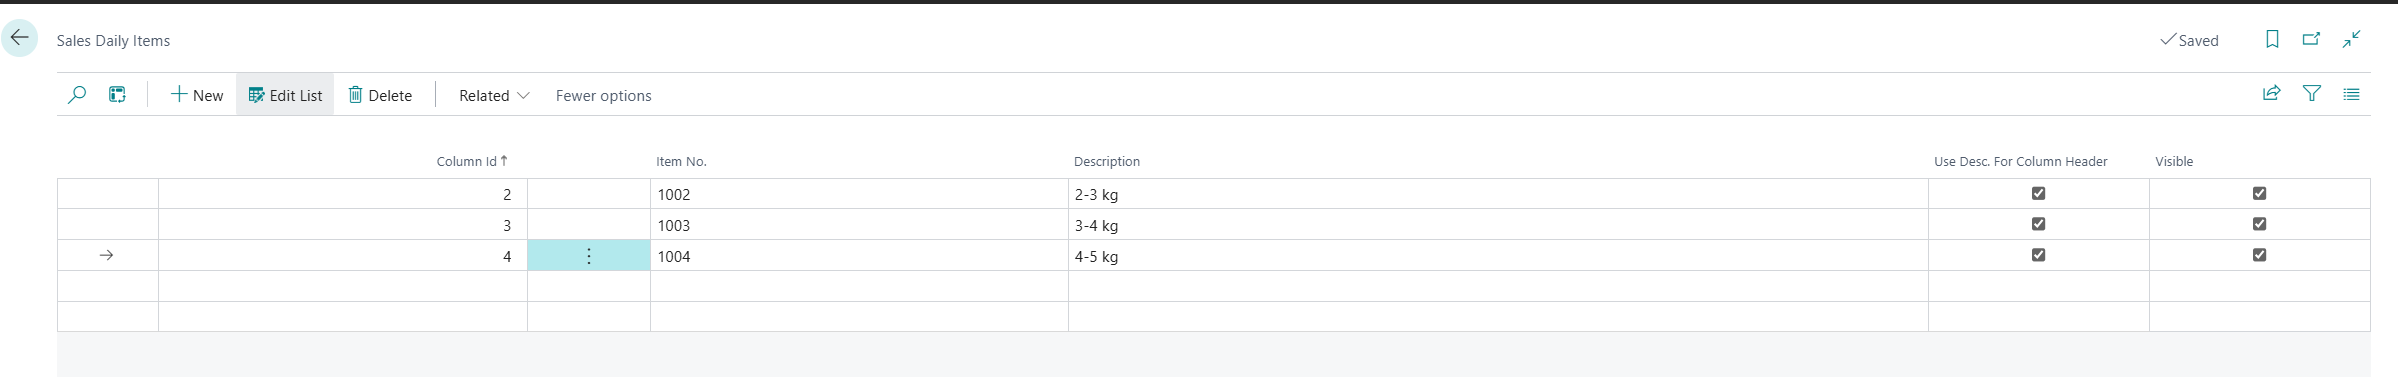Collapse the page with the shrink-arrows icon
The image size is (2398, 377).
[2351, 39]
